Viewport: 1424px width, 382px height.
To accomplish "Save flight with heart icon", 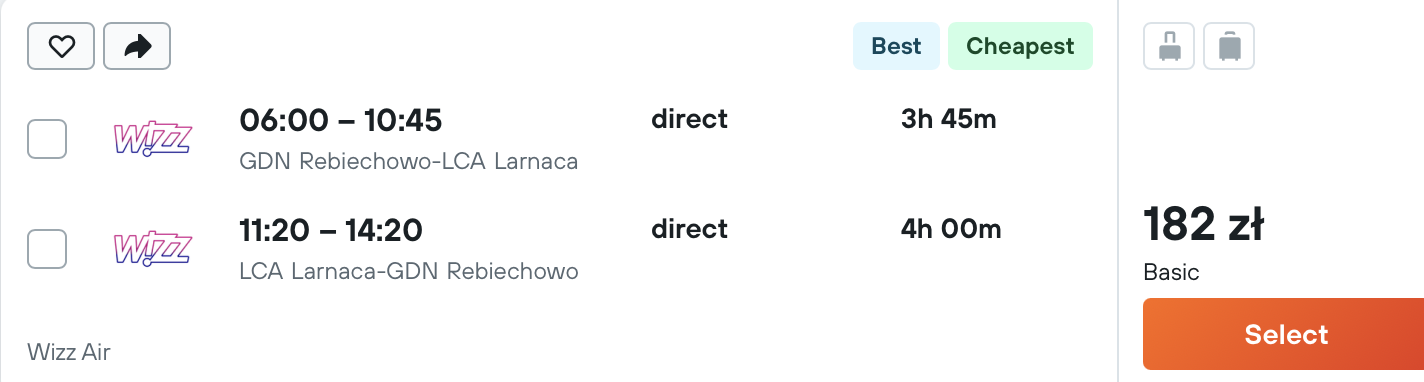I will (x=61, y=46).
